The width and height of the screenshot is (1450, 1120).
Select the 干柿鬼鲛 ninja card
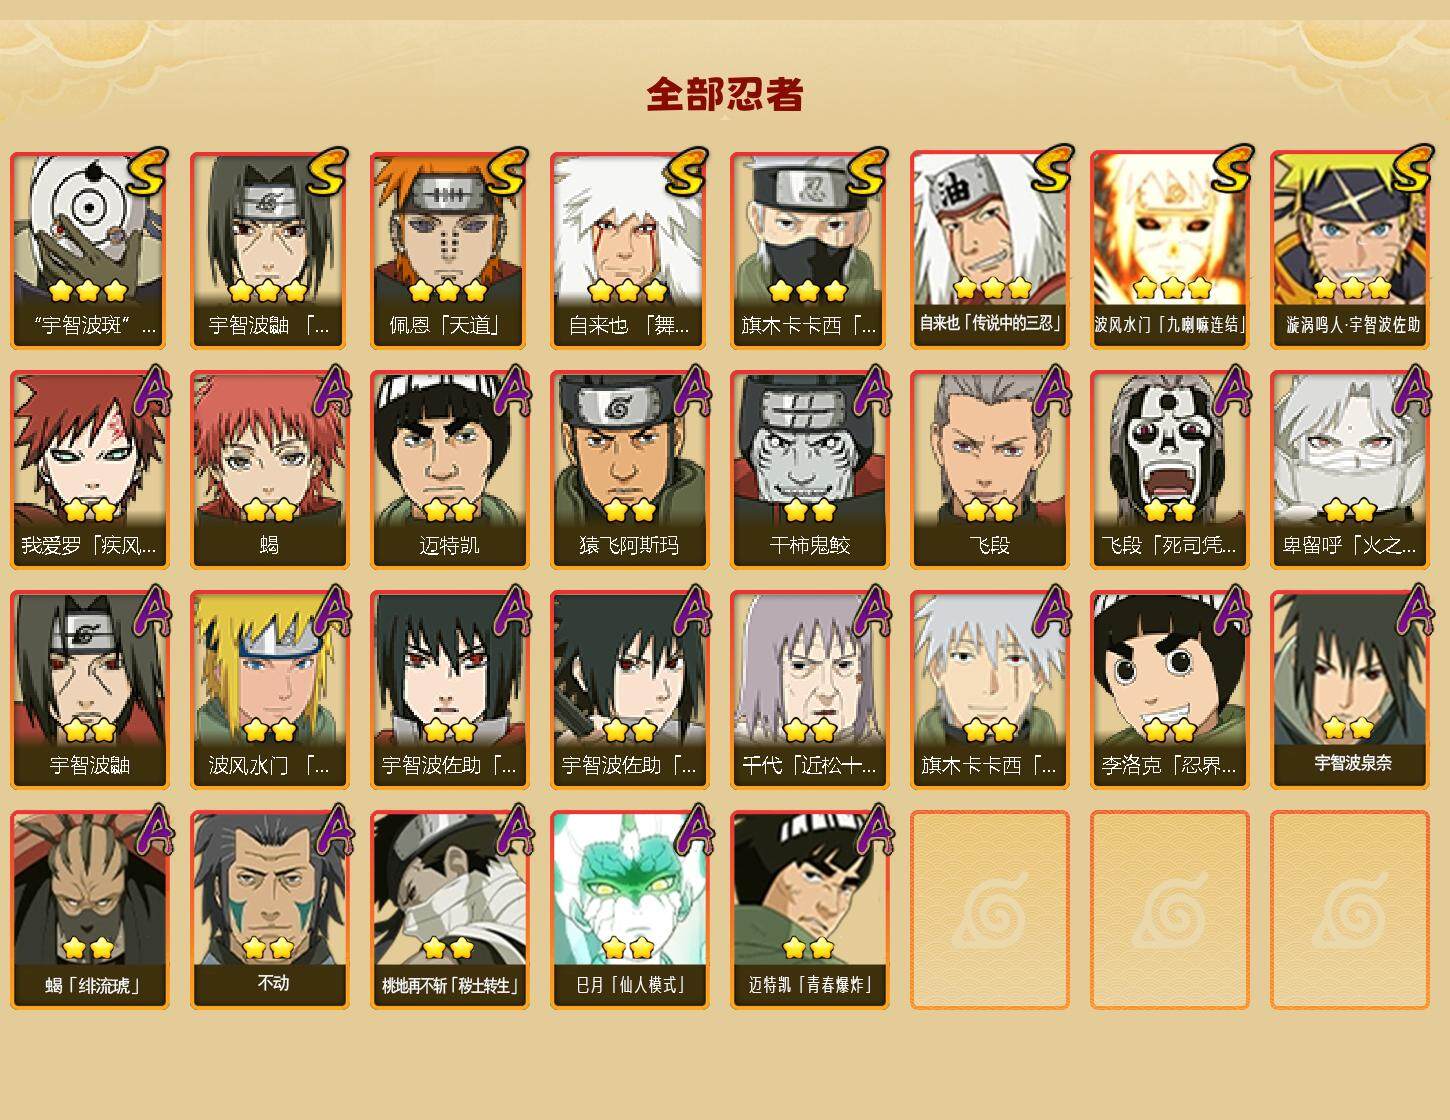(x=809, y=470)
